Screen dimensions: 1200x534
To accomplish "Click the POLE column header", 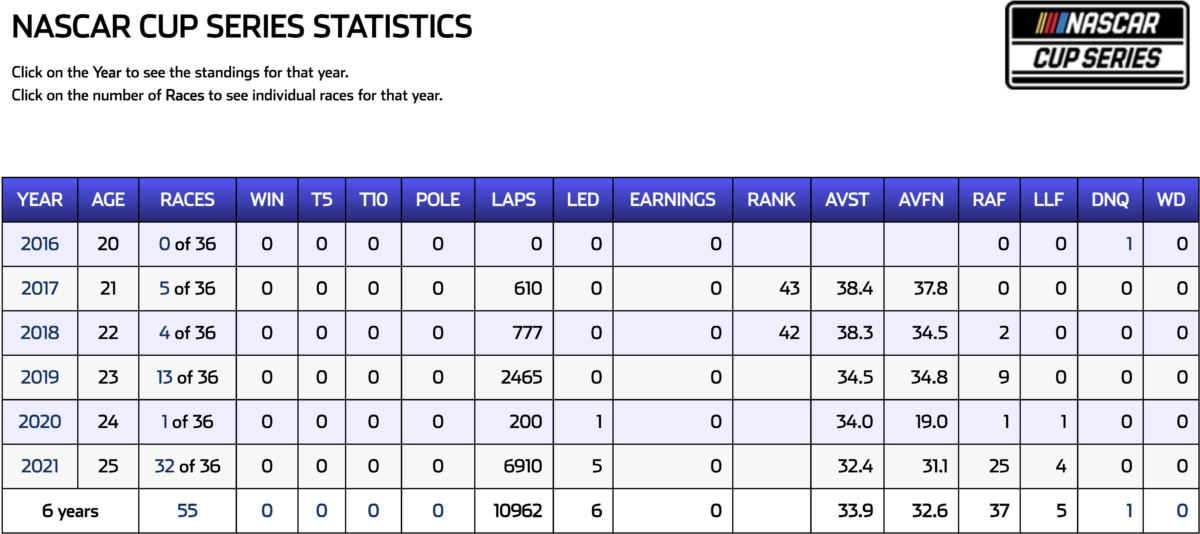I will point(438,199).
